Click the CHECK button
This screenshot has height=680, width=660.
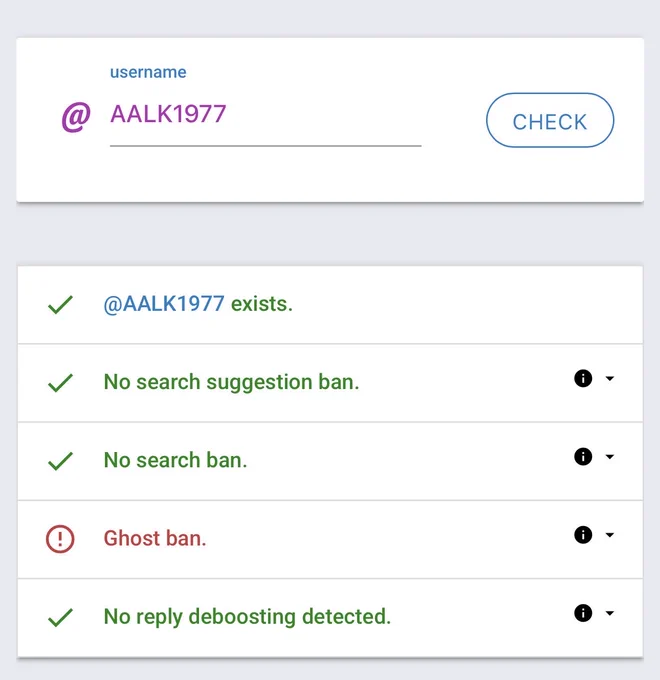(550, 120)
